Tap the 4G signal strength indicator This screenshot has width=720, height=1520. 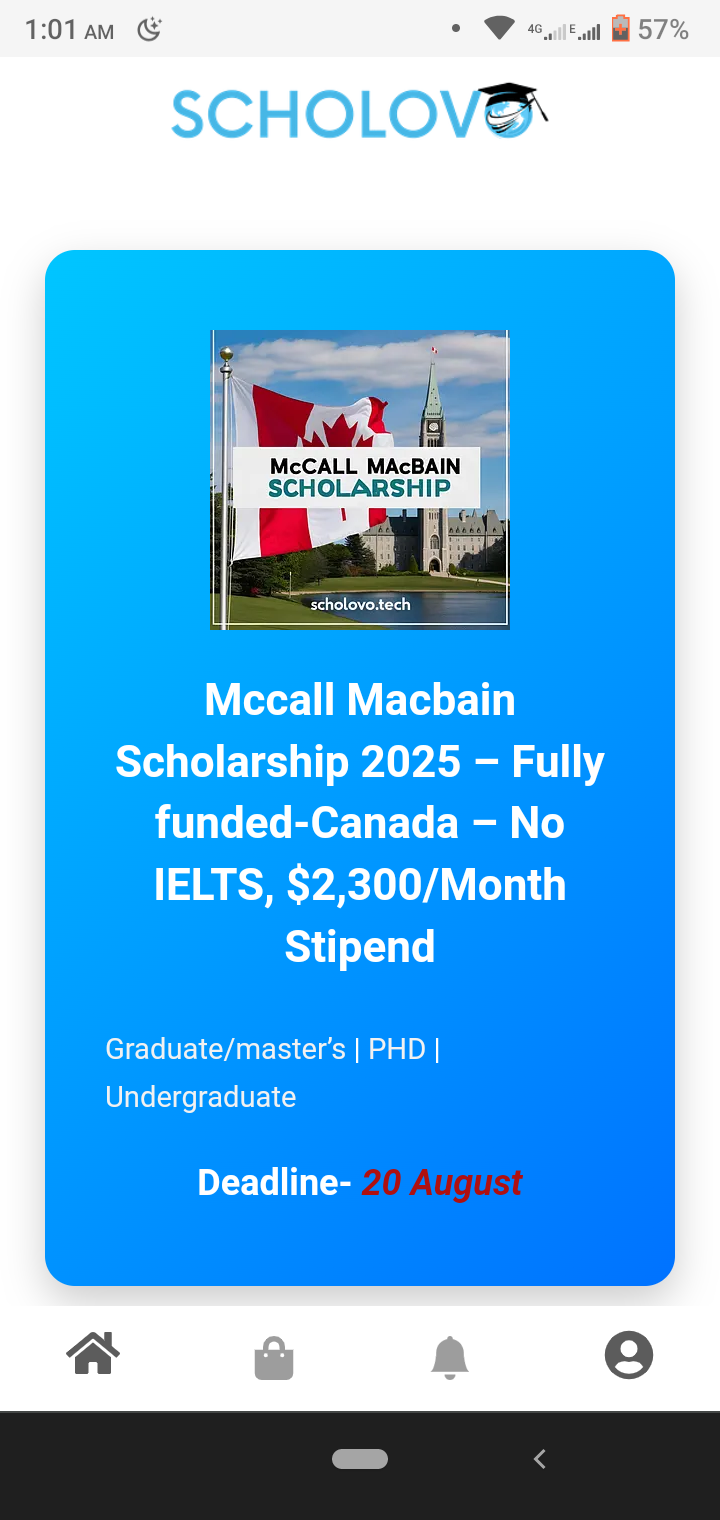pos(546,31)
